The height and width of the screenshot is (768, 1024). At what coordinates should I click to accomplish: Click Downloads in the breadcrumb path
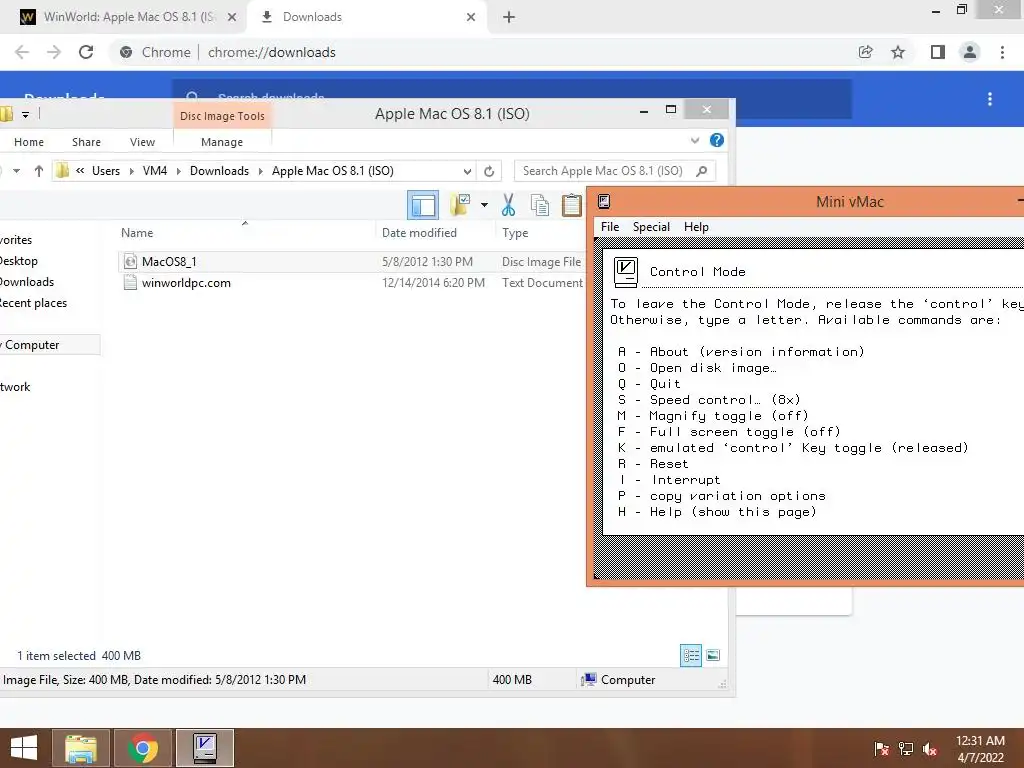coord(219,171)
